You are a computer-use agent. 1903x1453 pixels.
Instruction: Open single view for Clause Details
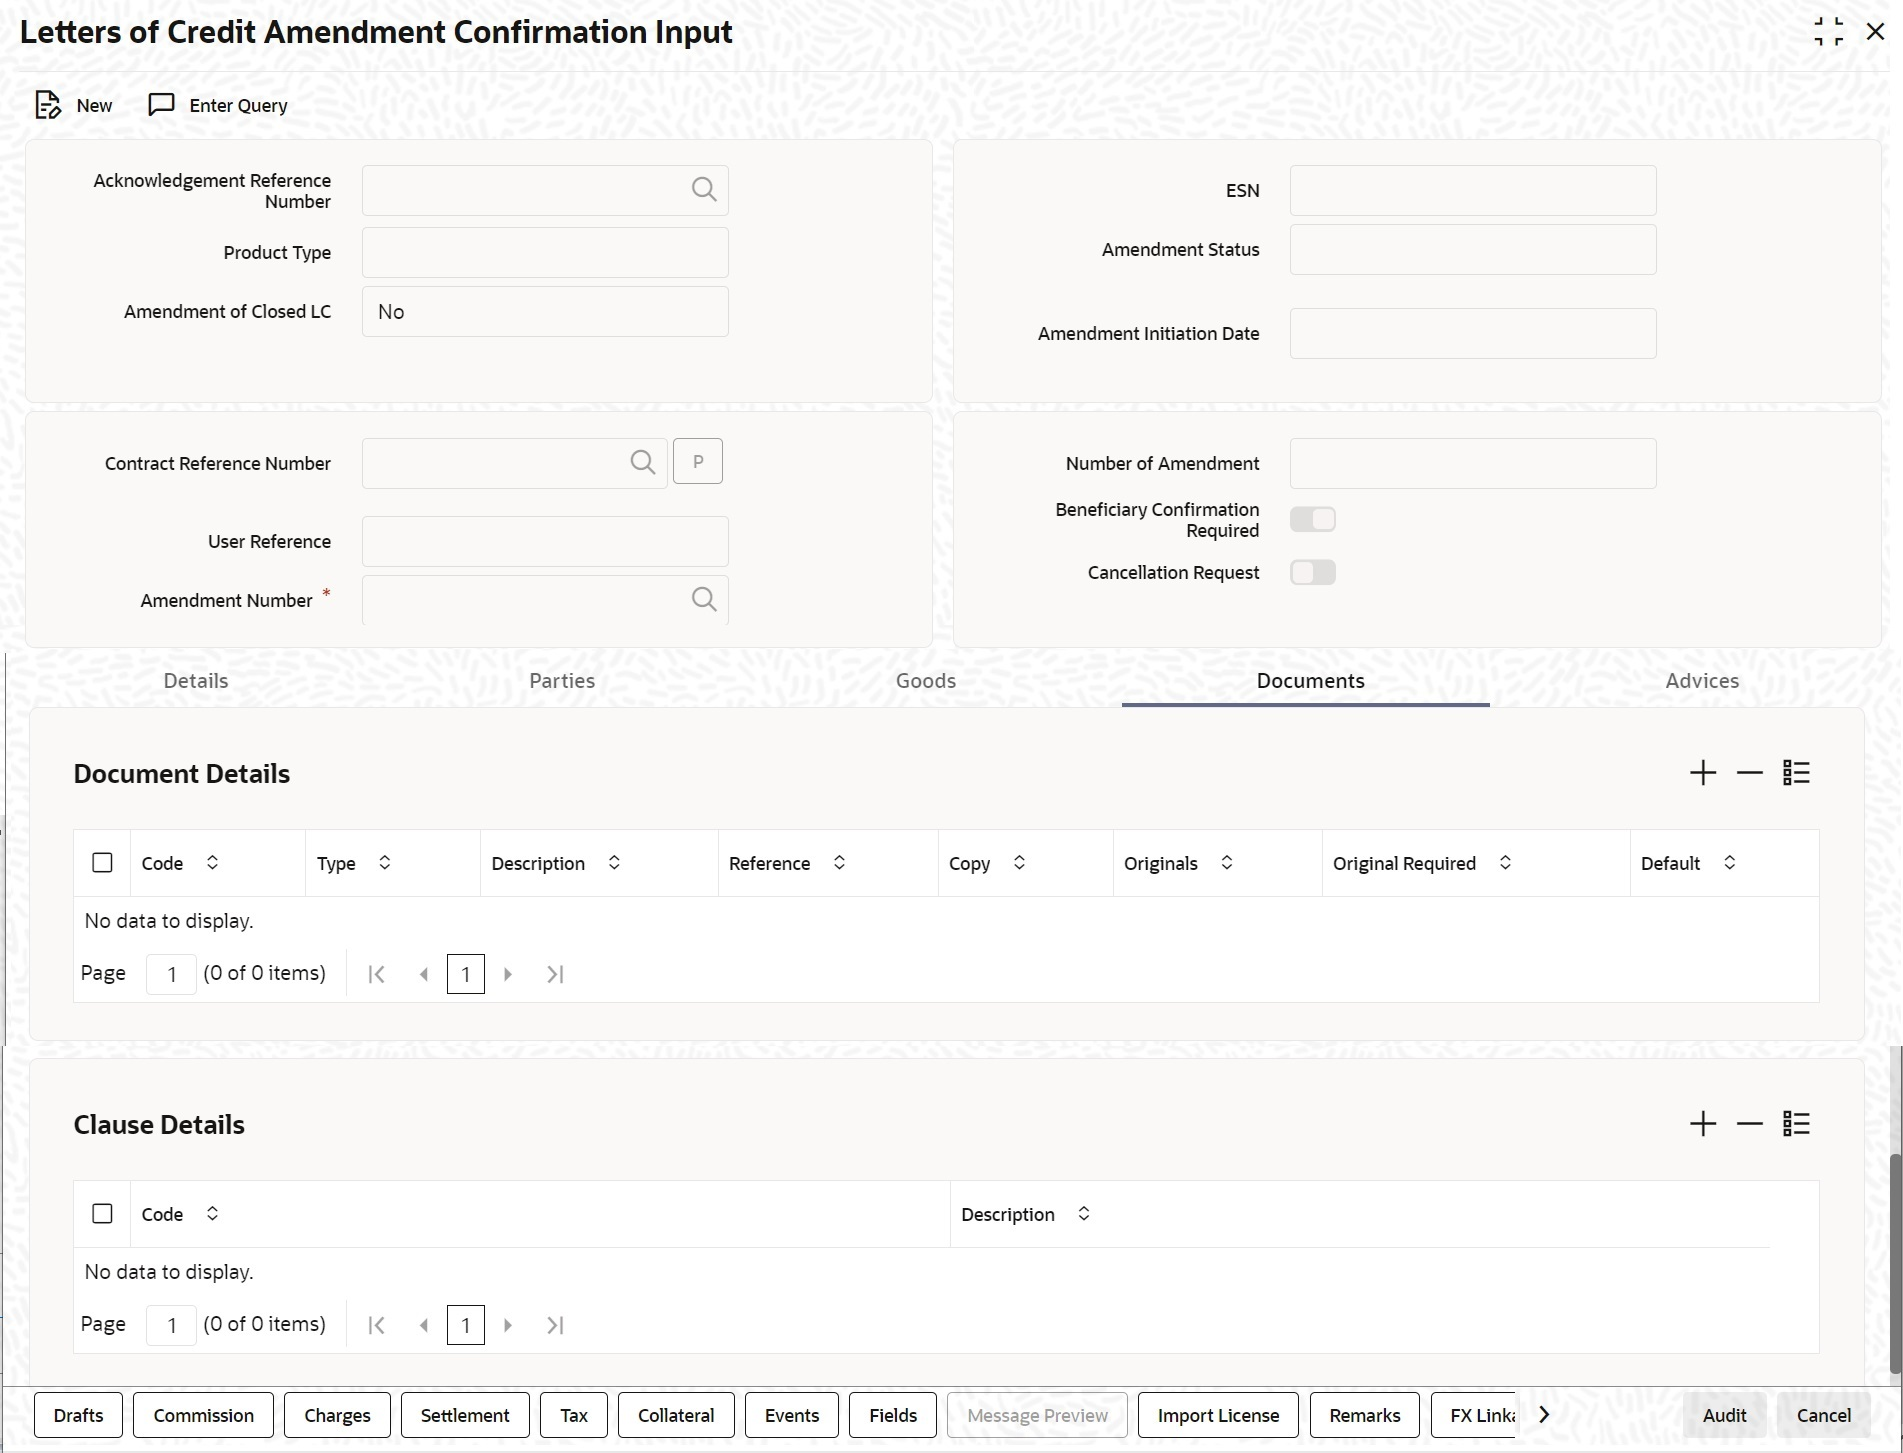(1797, 1124)
